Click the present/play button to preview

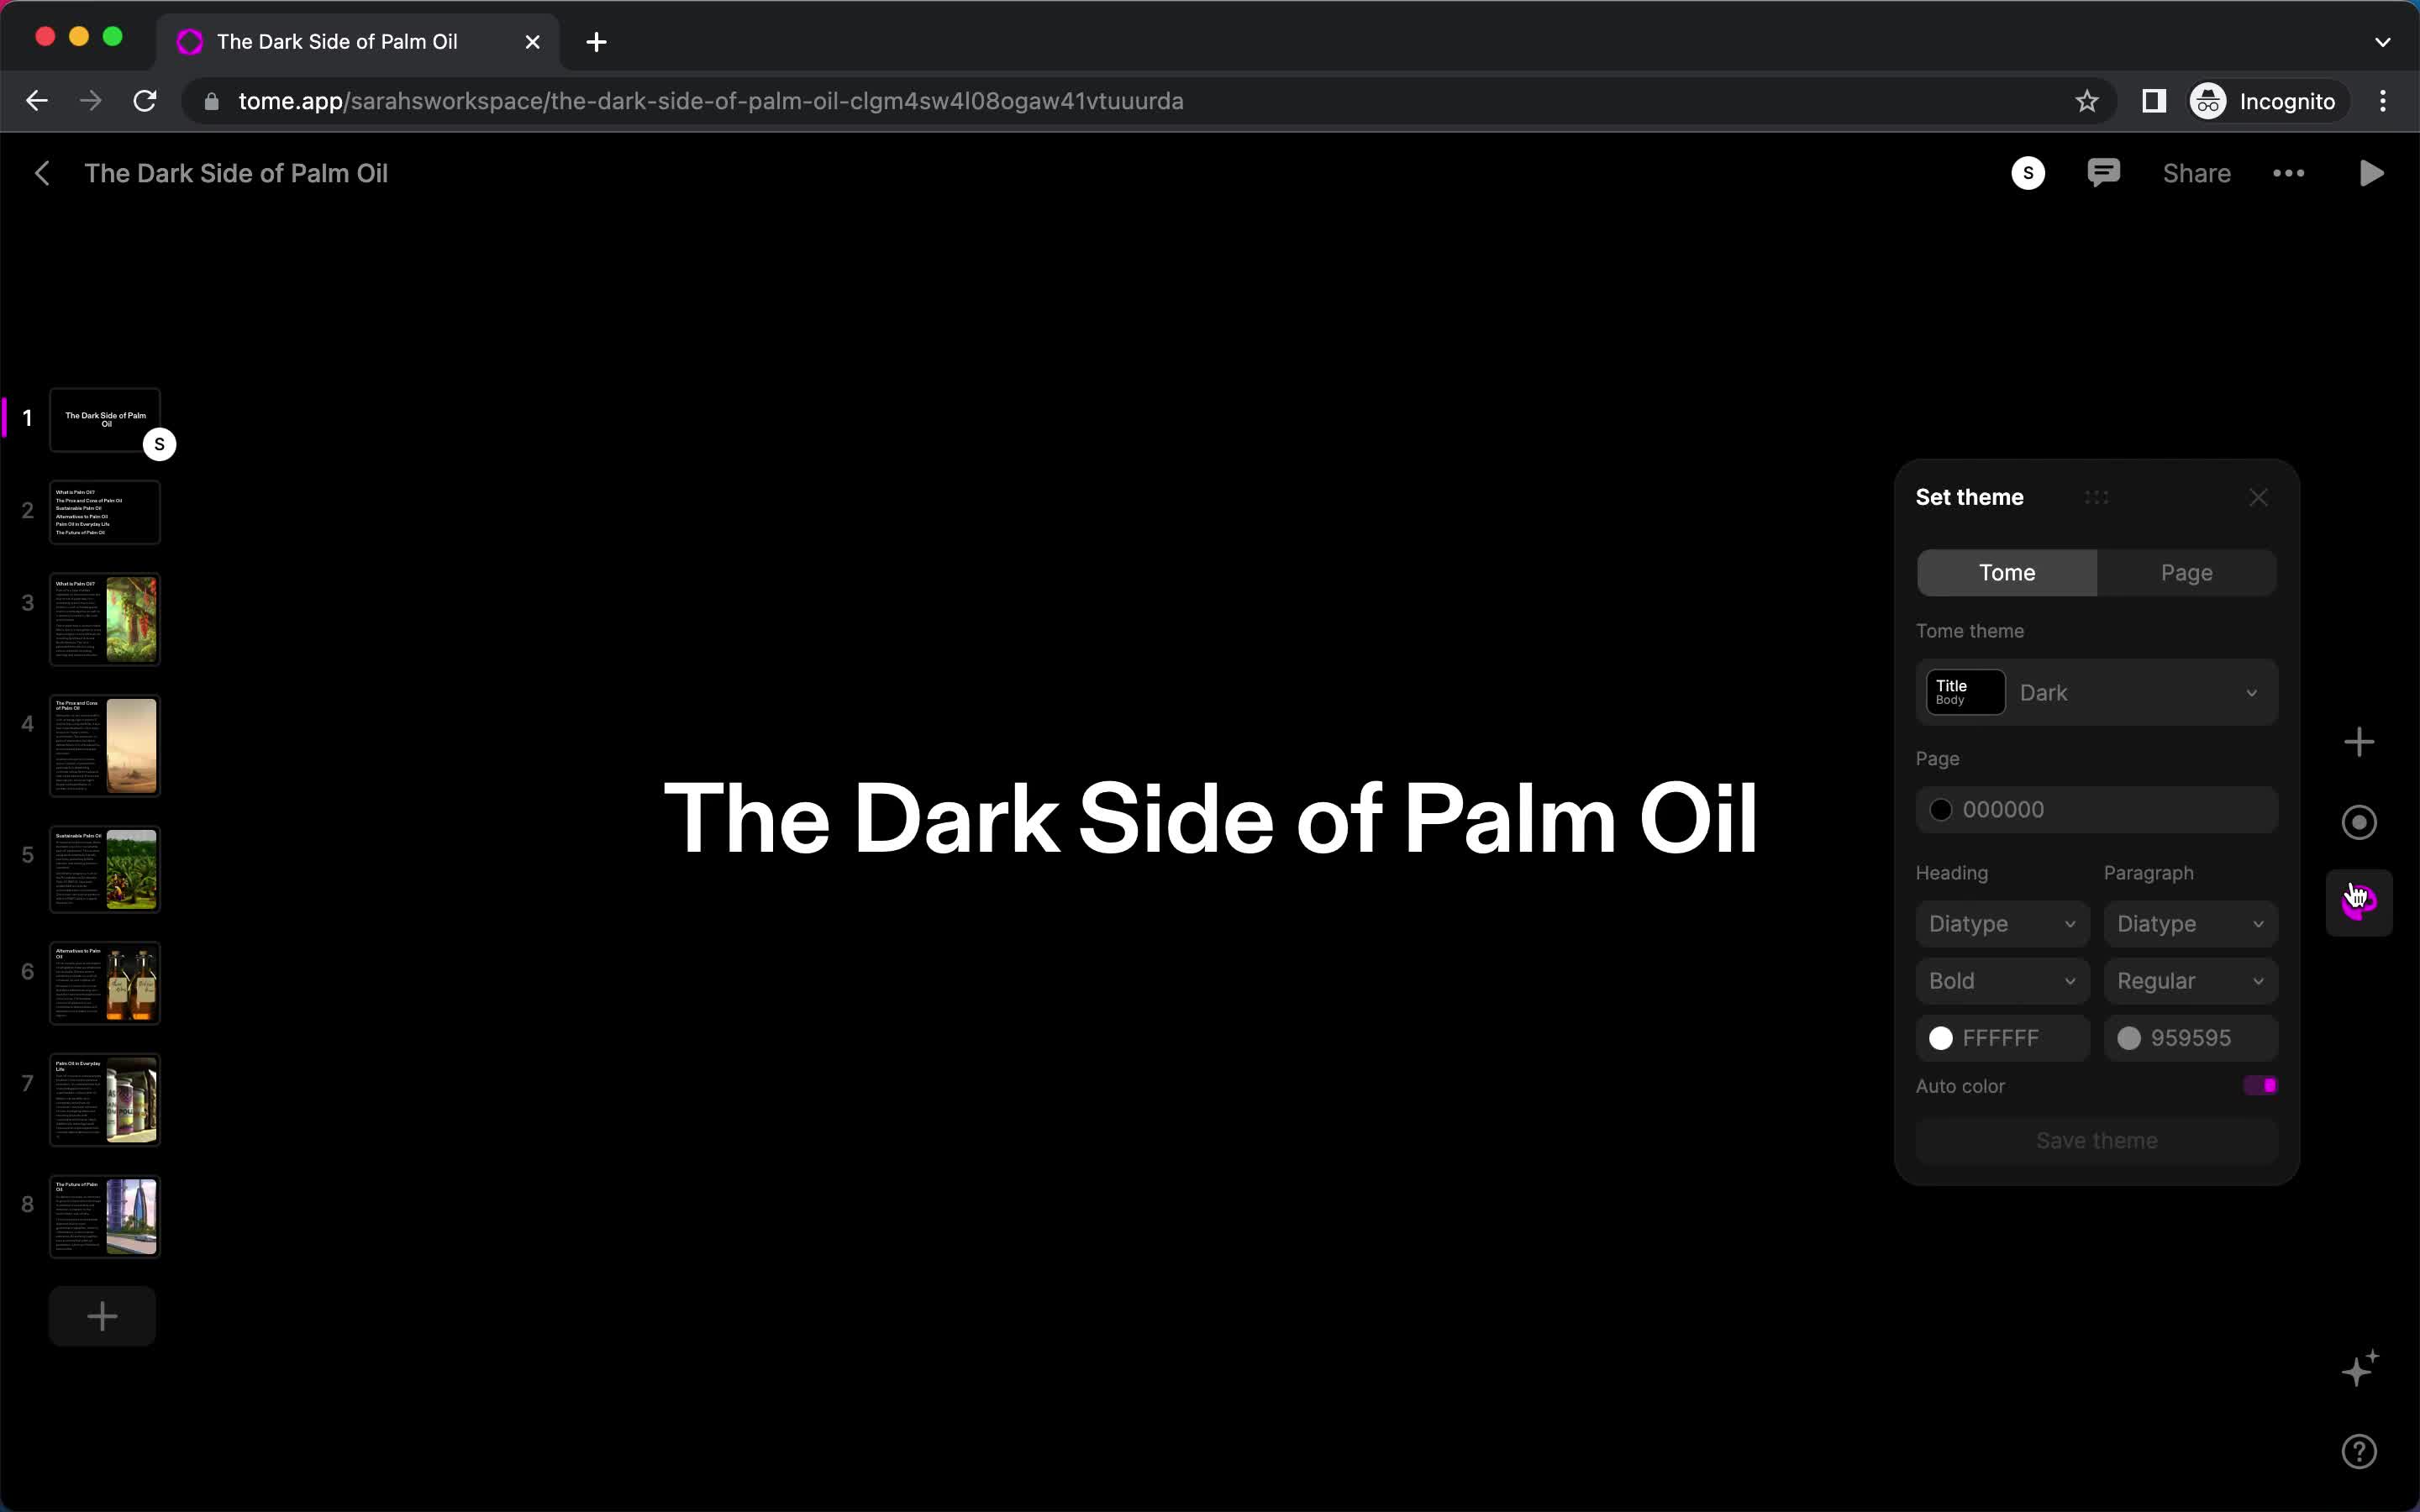[2371, 172]
